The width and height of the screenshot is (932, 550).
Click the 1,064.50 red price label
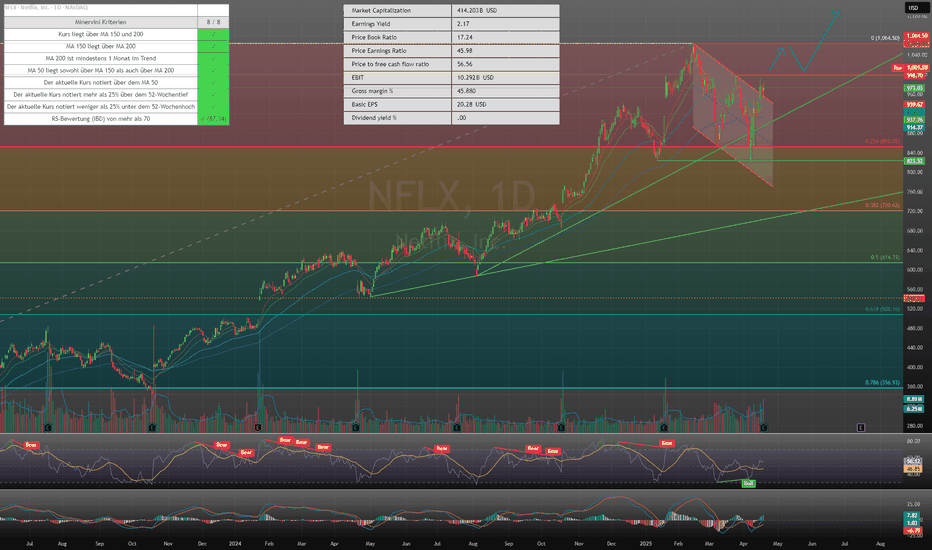916,36
